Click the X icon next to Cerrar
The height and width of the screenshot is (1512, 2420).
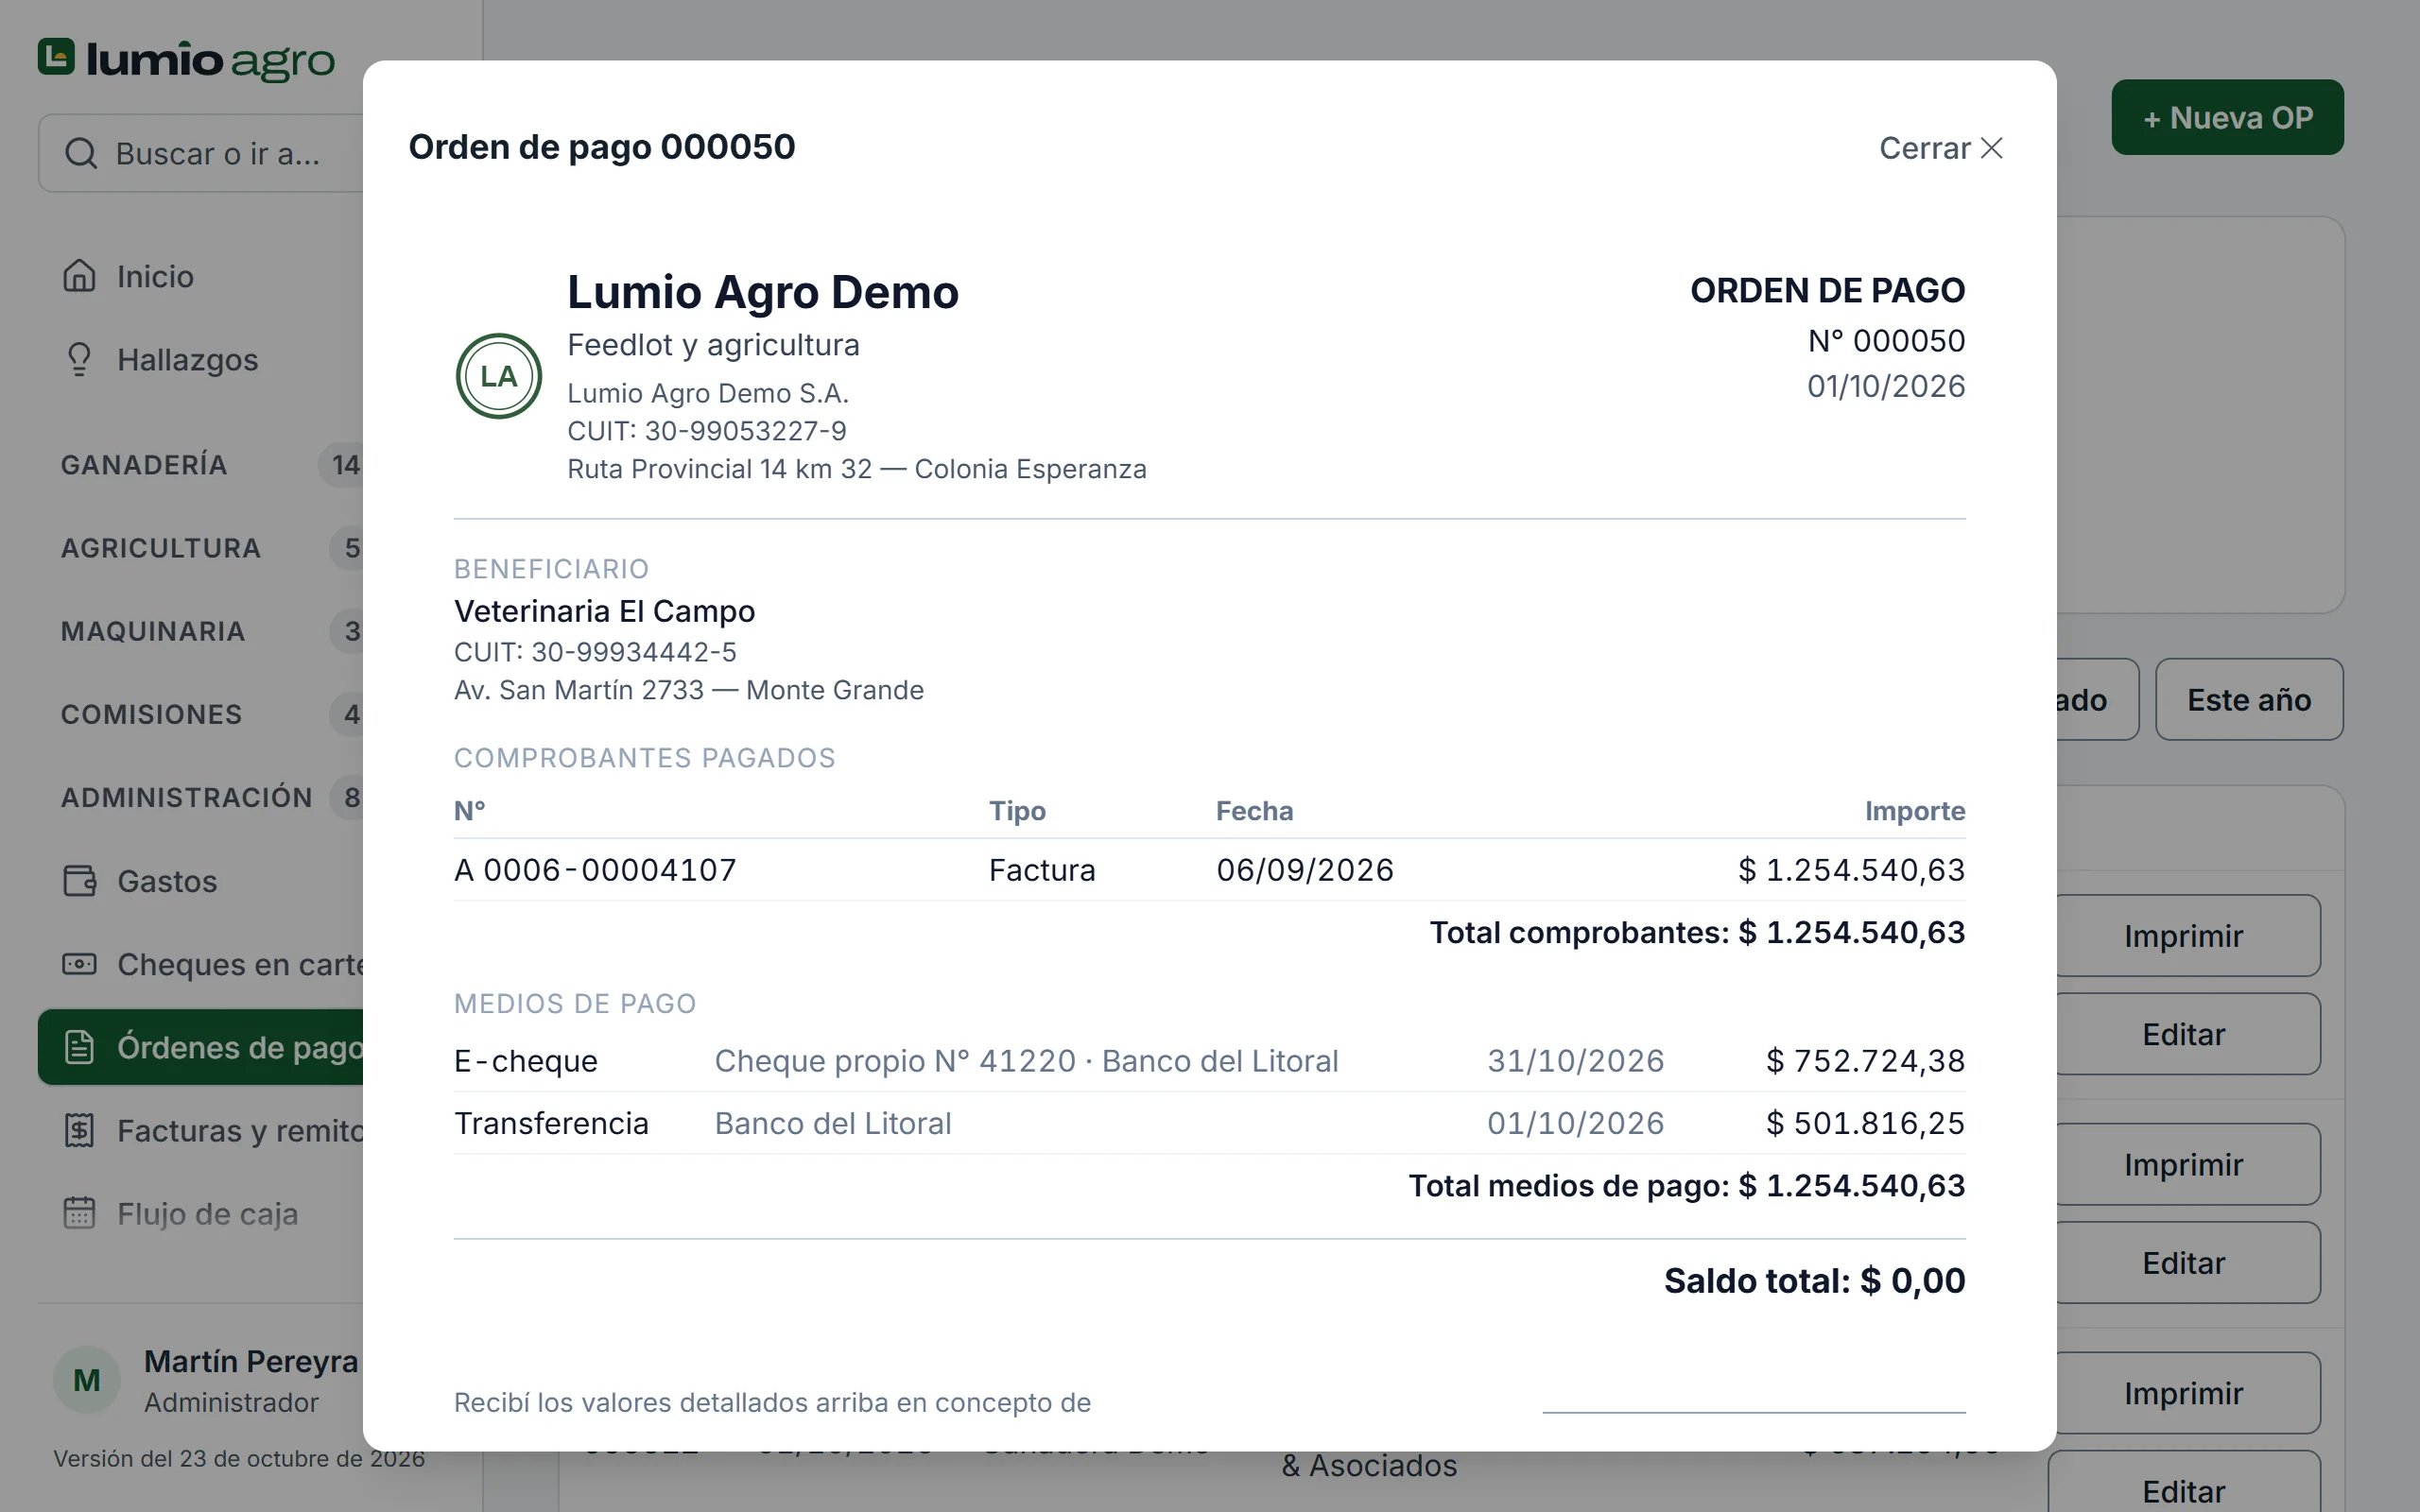coord(1992,148)
